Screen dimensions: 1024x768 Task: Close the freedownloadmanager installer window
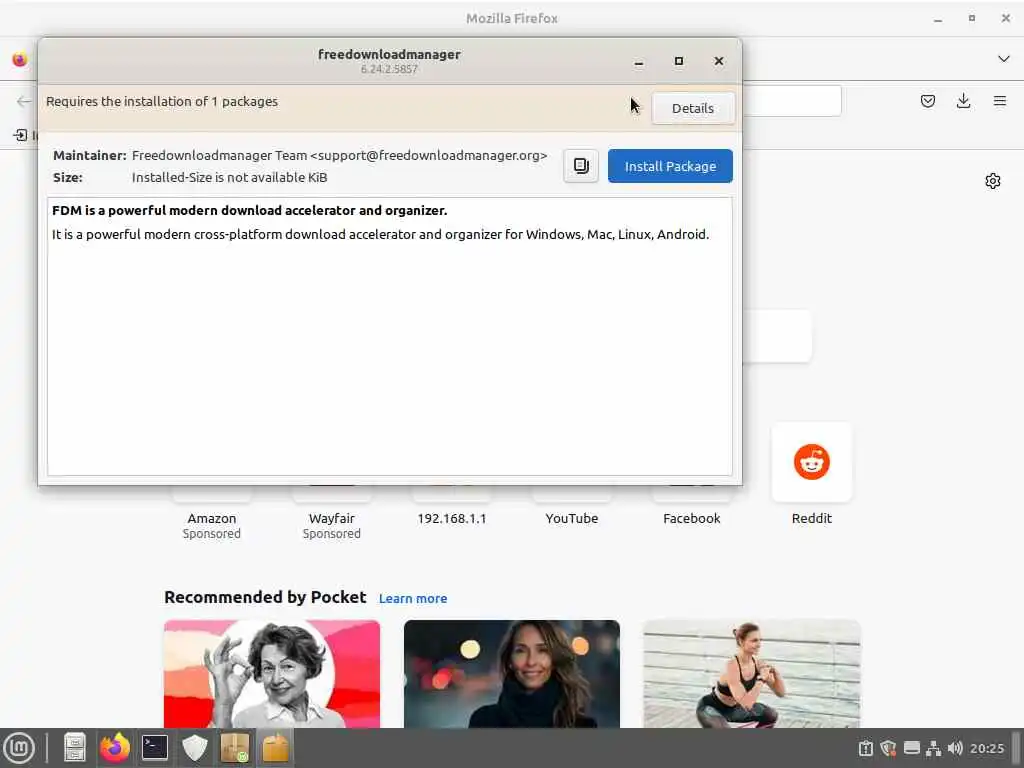[718, 61]
